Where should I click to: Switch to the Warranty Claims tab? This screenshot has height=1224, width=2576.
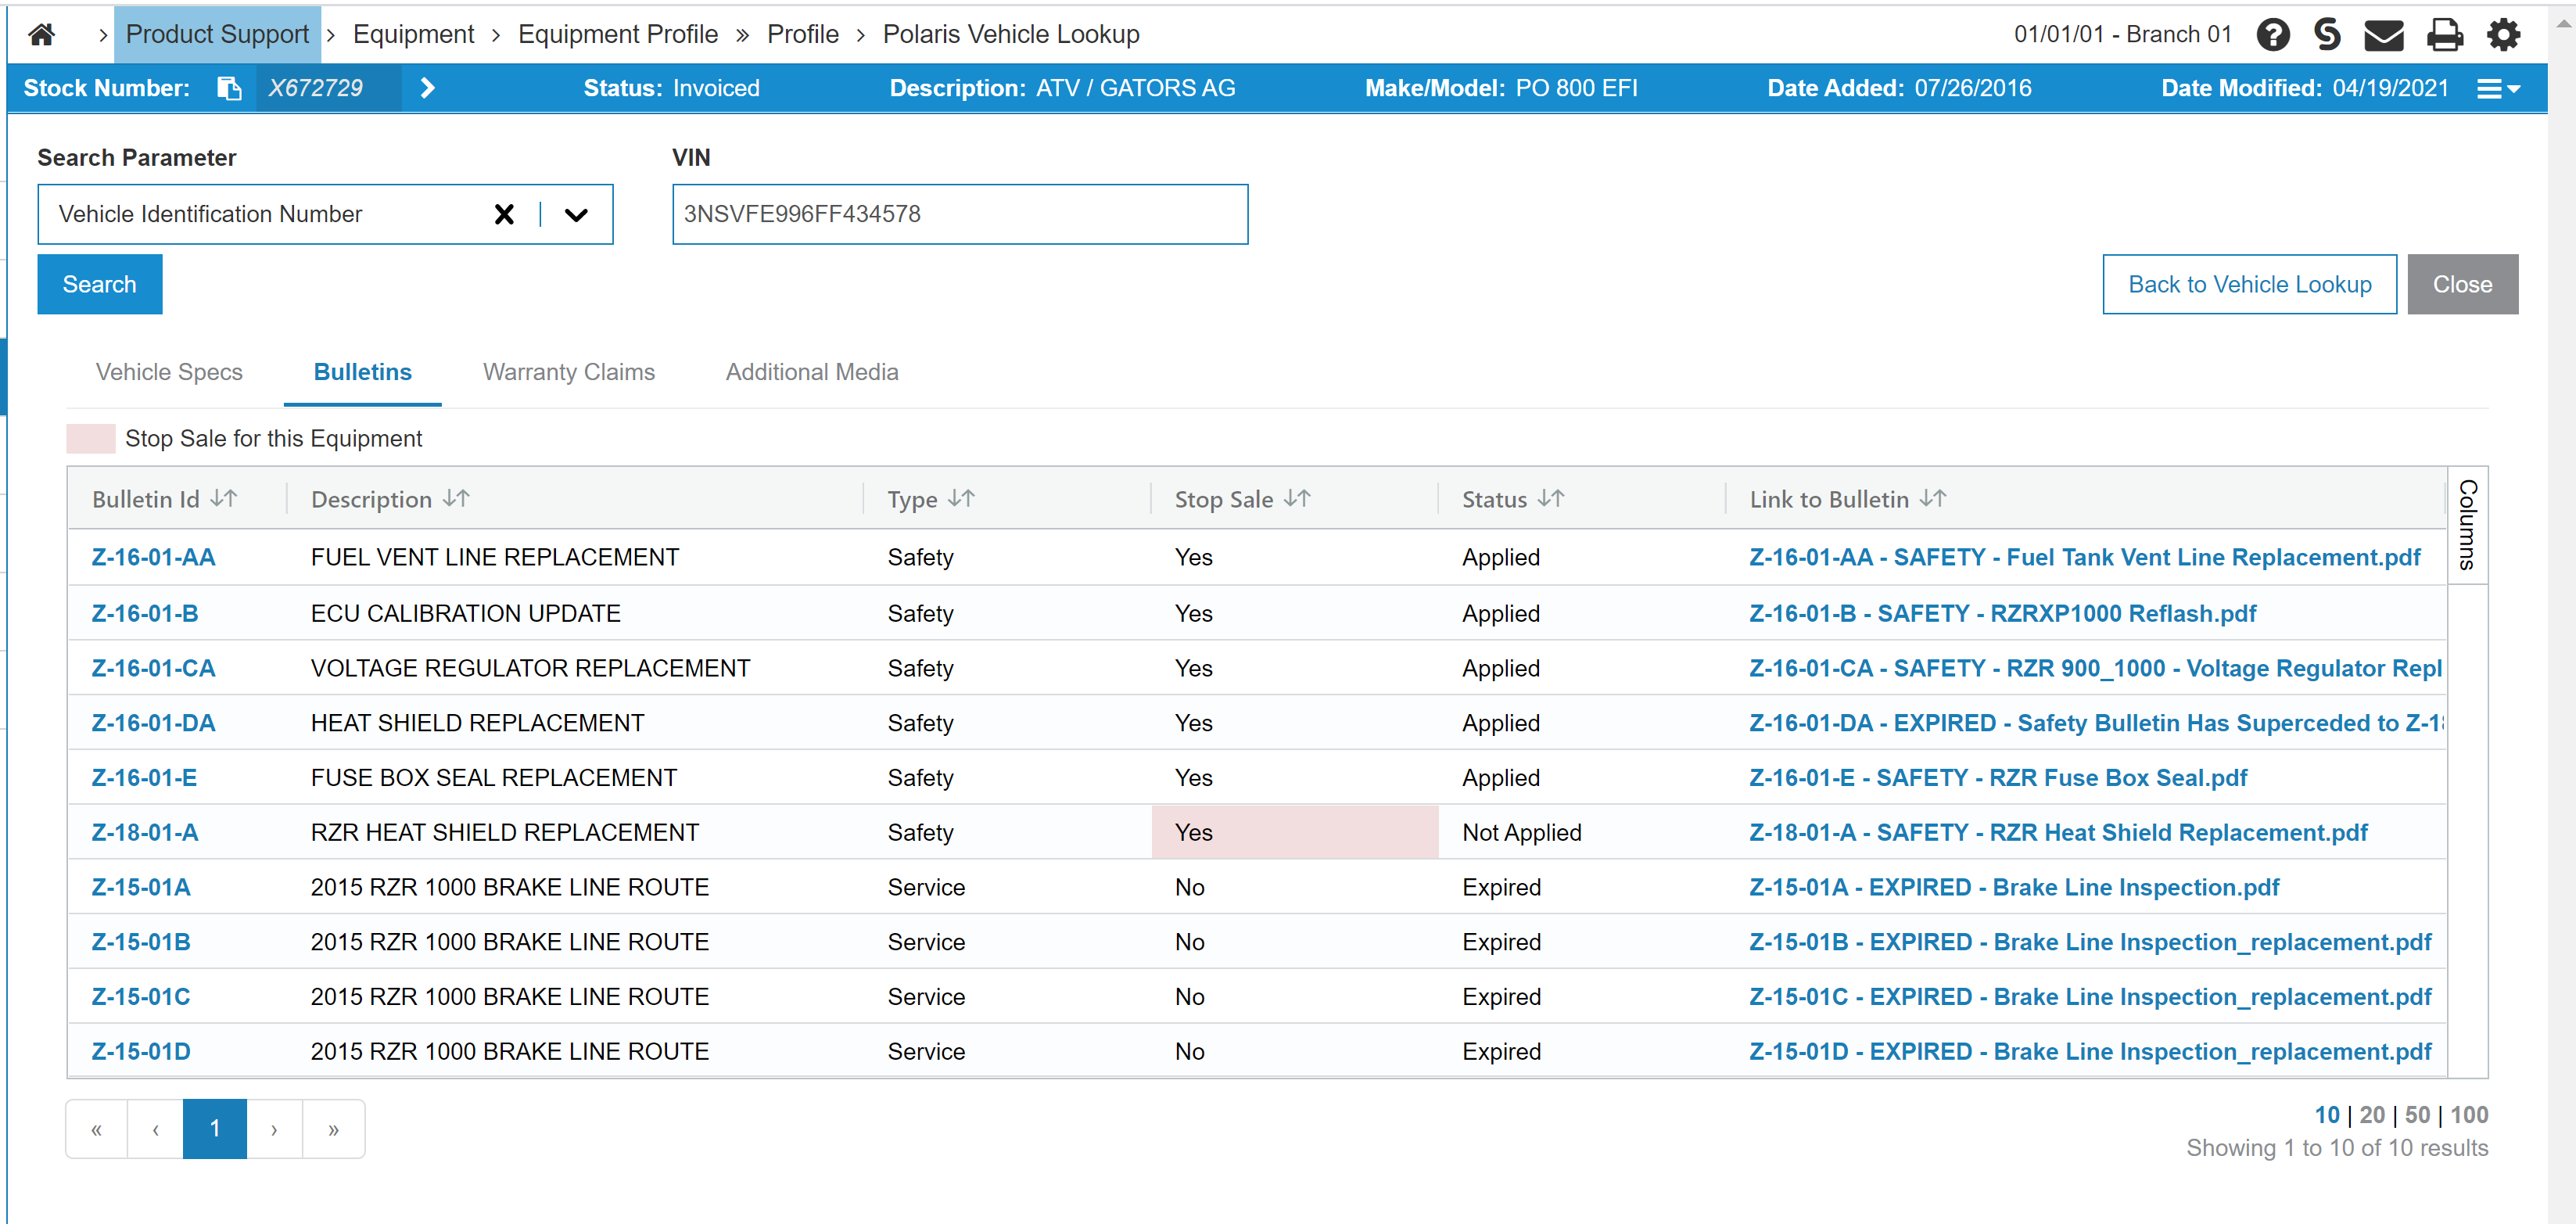pyautogui.click(x=568, y=372)
